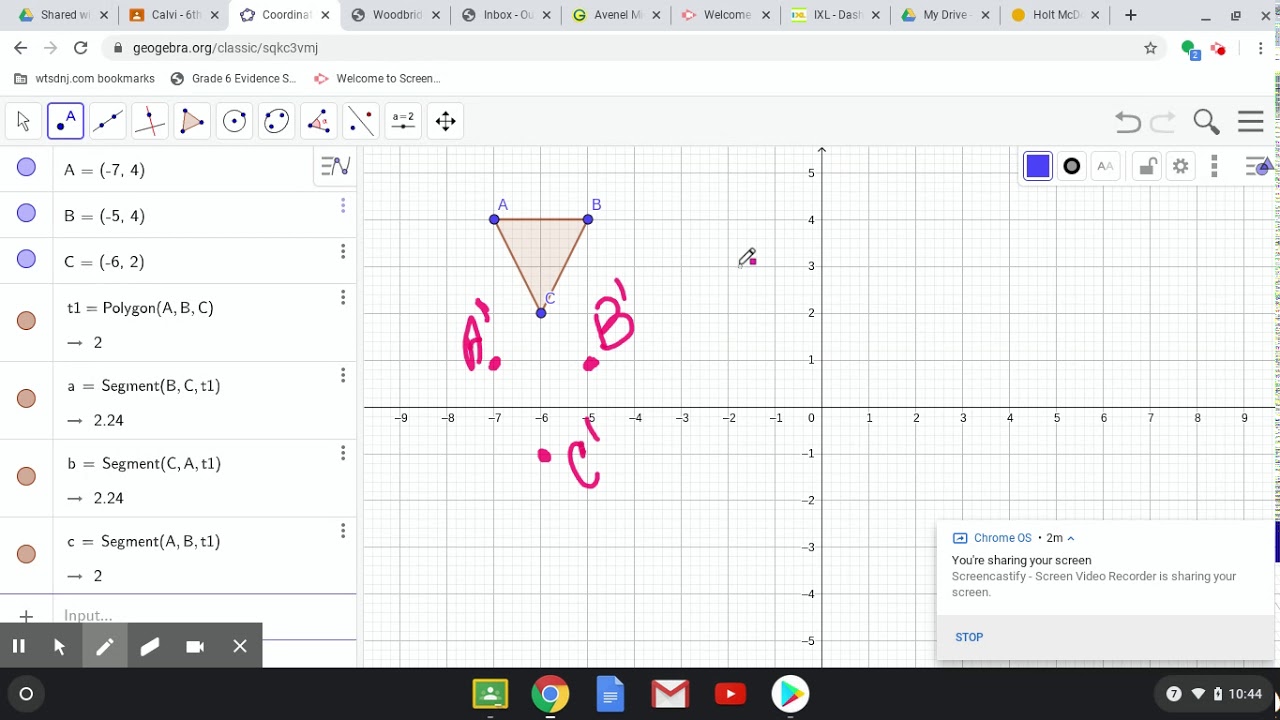Toggle the Algebra view style bar
The height and width of the screenshot is (720, 1280).
pyautogui.click(x=336, y=167)
